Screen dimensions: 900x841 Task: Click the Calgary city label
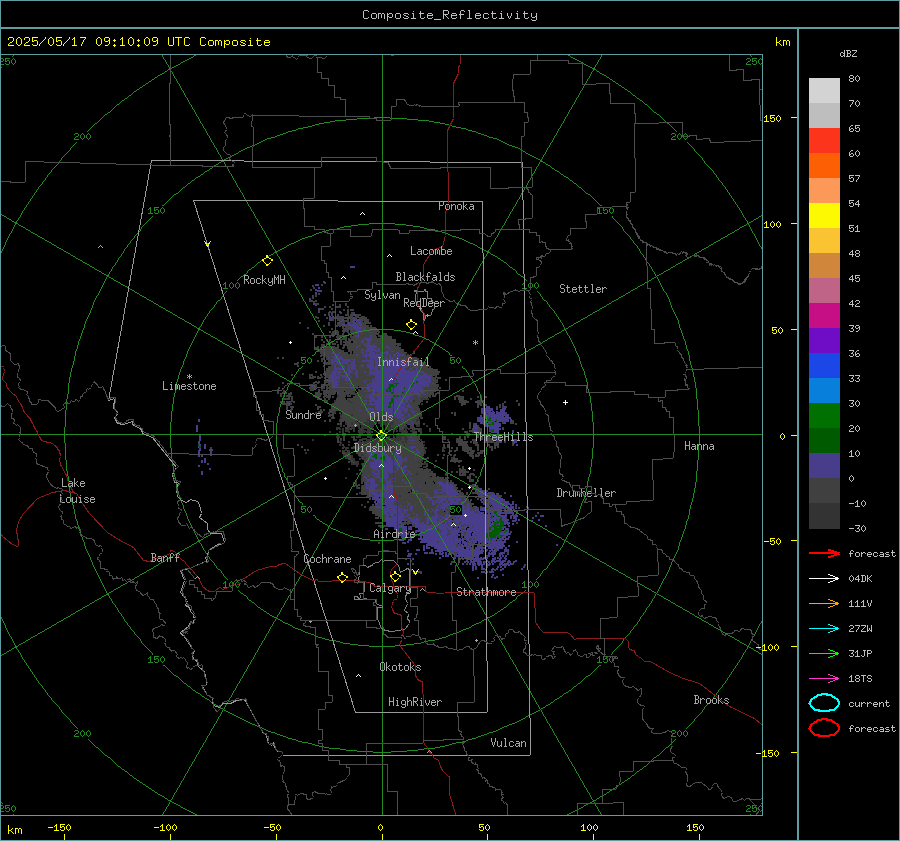[390, 588]
